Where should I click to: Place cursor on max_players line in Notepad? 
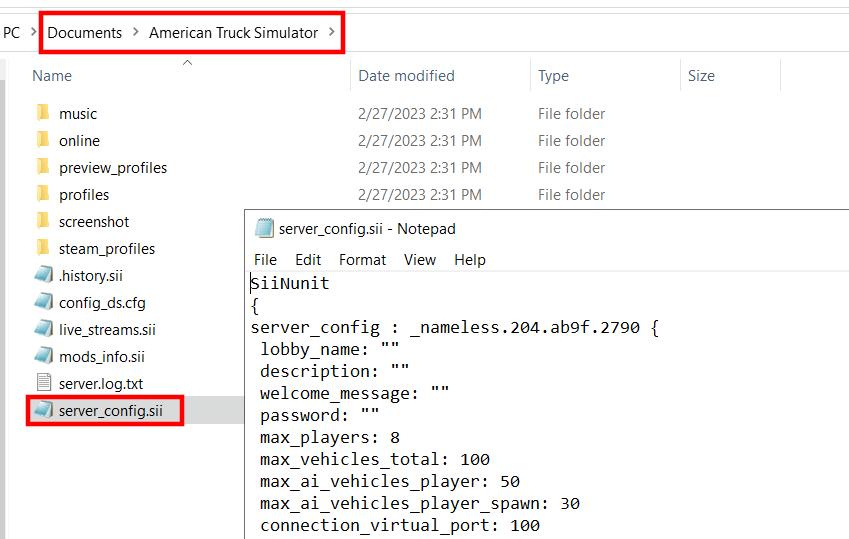point(330,438)
